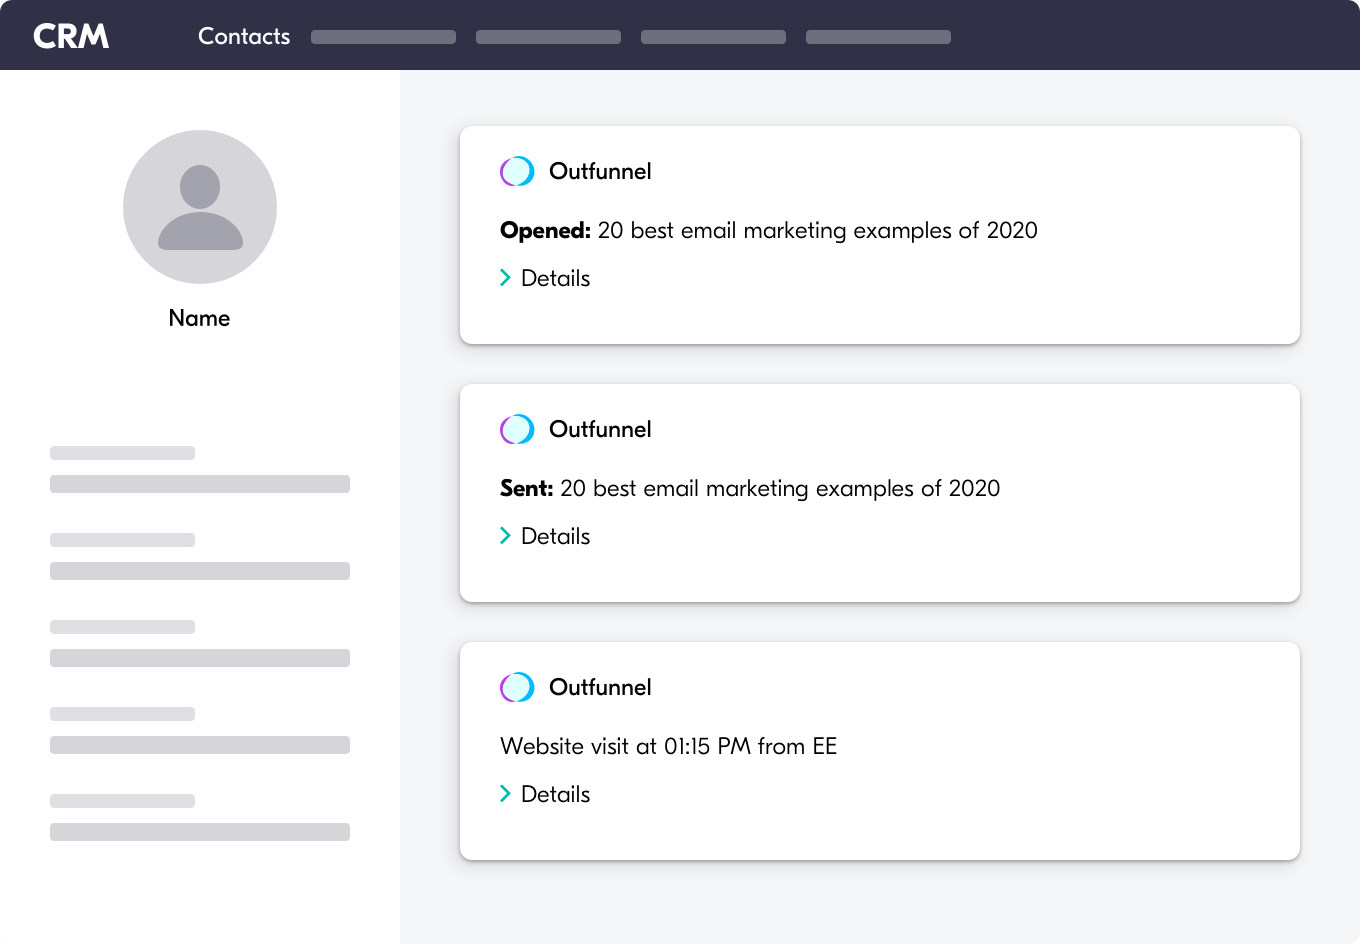Image resolution: width=1360 pixels, height=944 pixels.
Task: Select the Opened email subject line text
Action: (816, 230)
